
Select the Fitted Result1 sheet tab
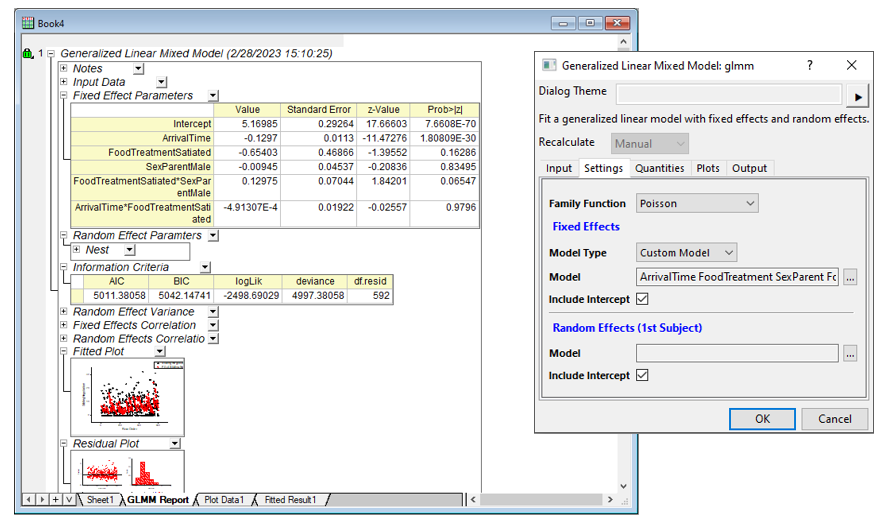290,500
